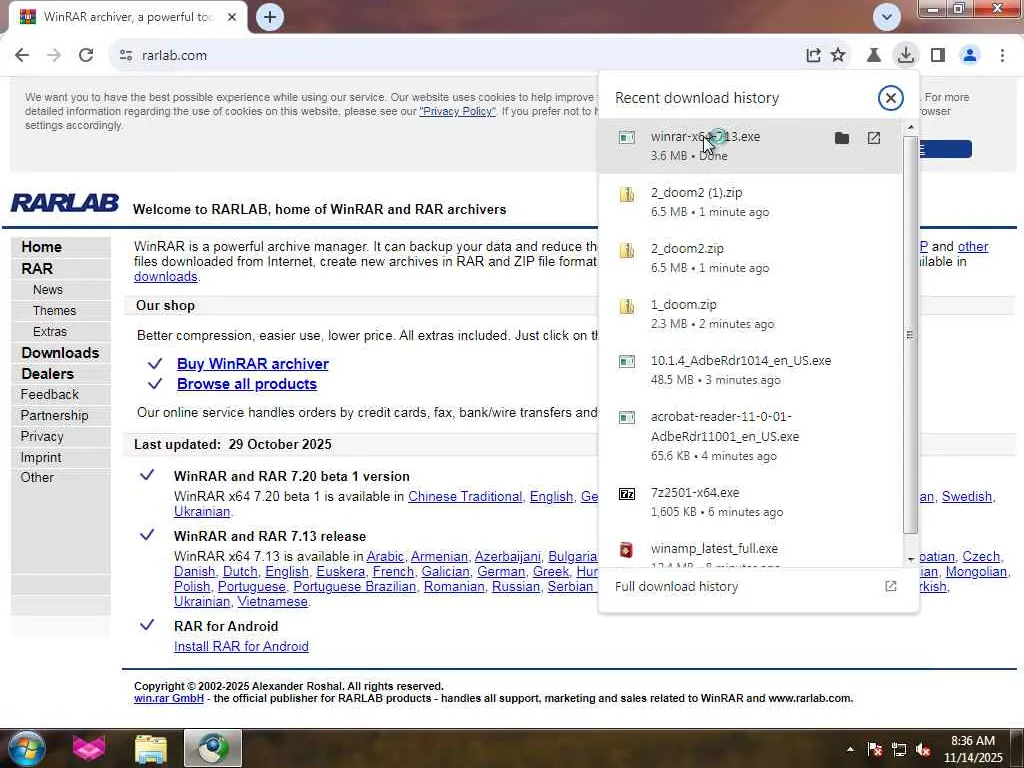Open Chinese Traditional 7.20 beta link
Viewport: 1024px width, 768px height.
tap(465, 496)
